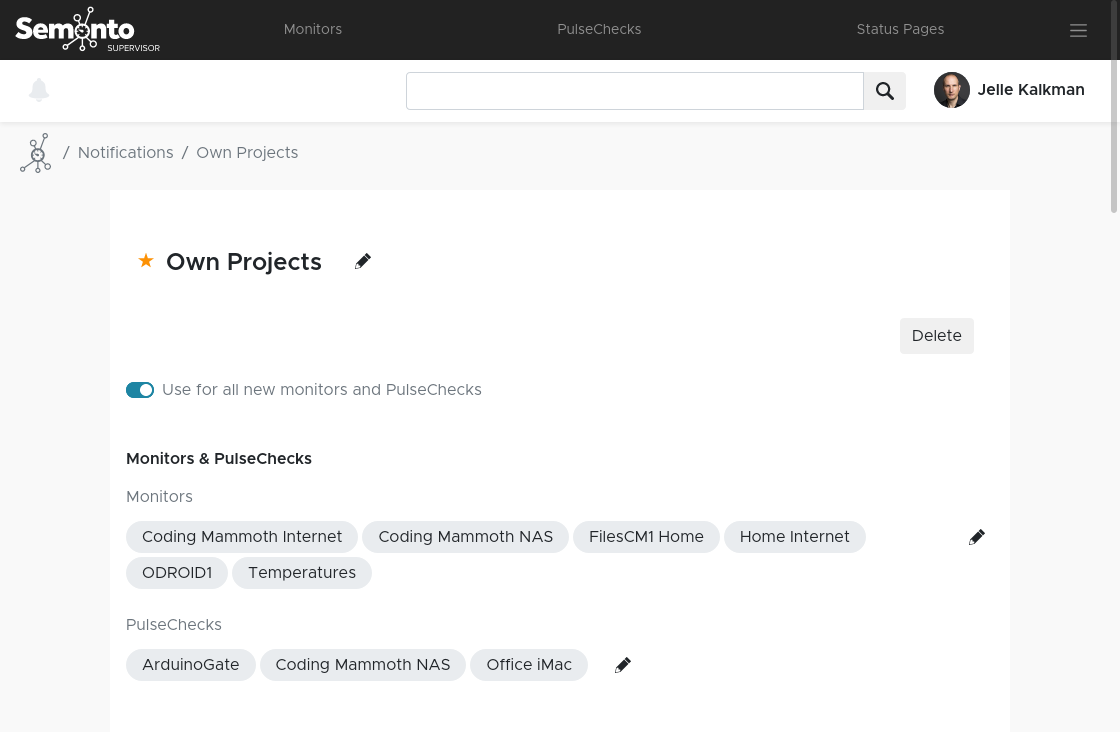Image resolution: width=1120 pixels, height=732 pixels.
Task: Open the Monitors menu item
Action: [x=313, y=30]
